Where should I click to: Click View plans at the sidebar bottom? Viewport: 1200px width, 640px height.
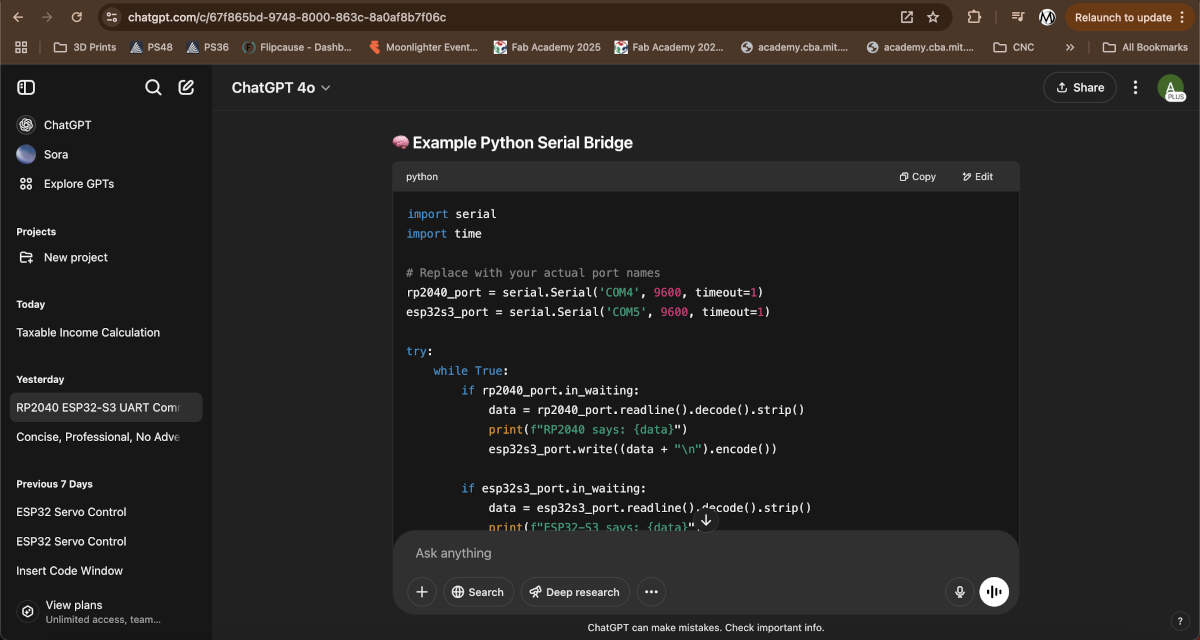pyautogui.click(x=106, y=612)
